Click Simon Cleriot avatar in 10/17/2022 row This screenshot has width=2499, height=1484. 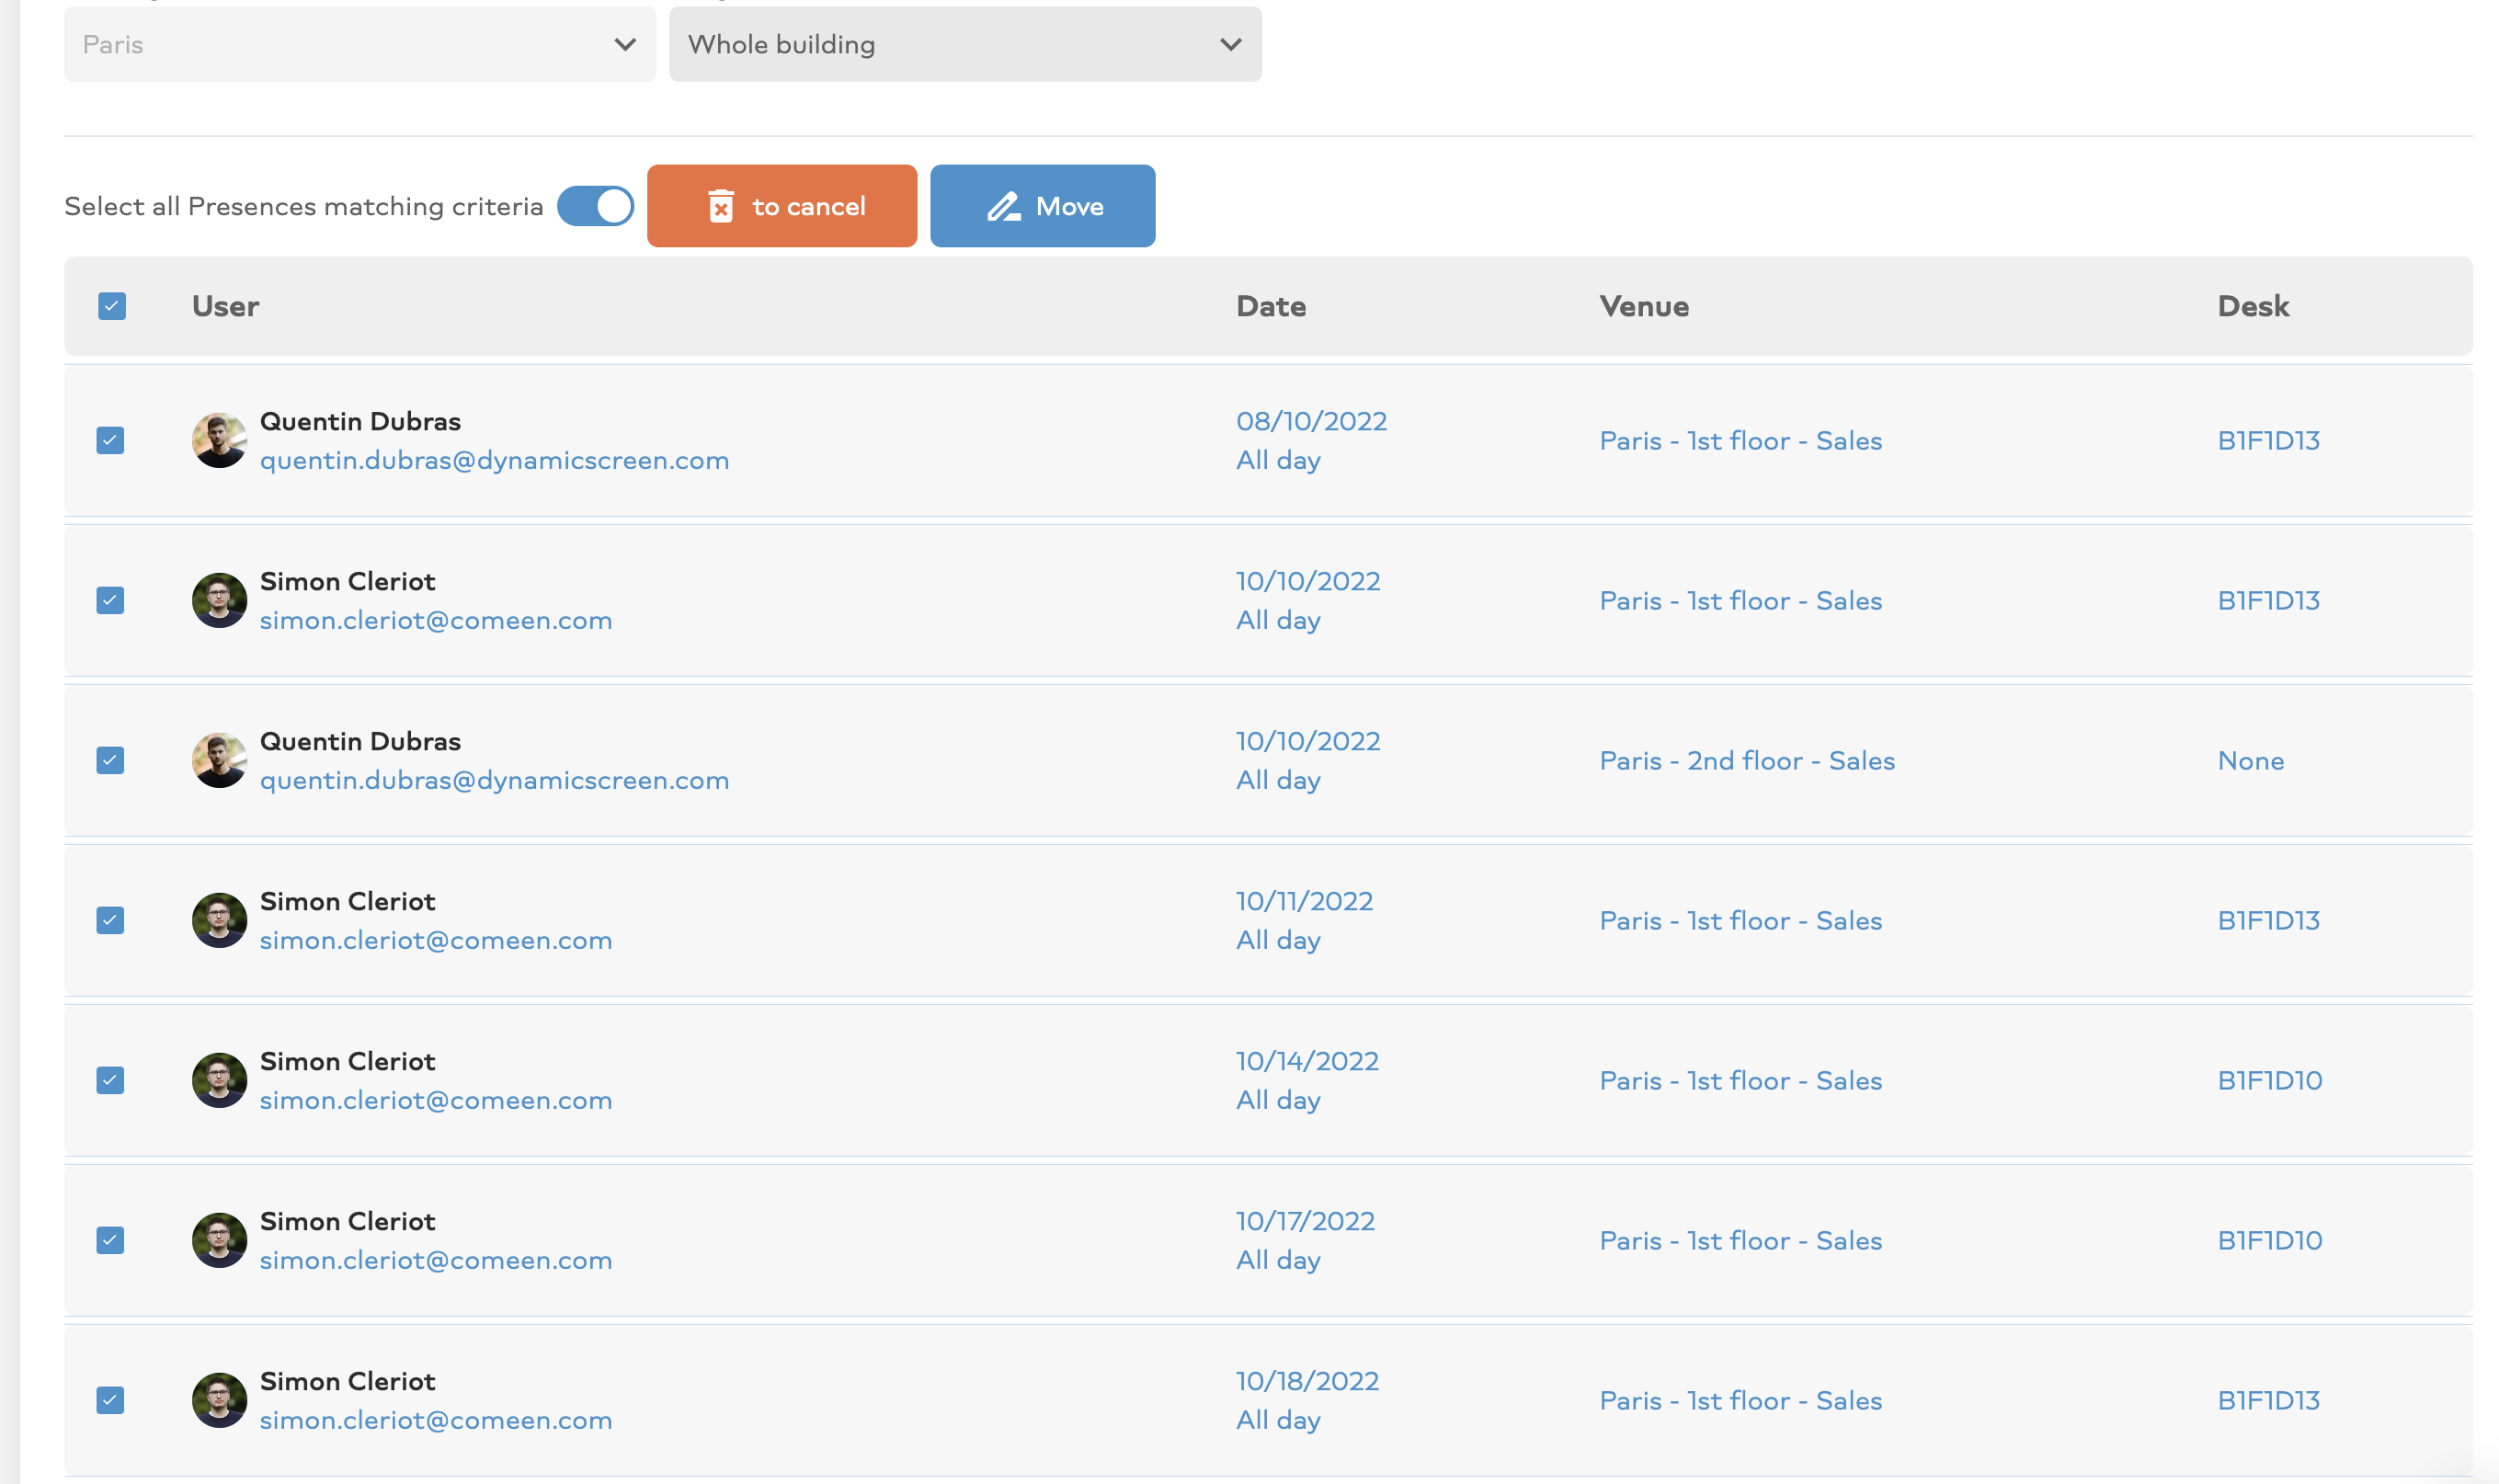[219, 1240]
